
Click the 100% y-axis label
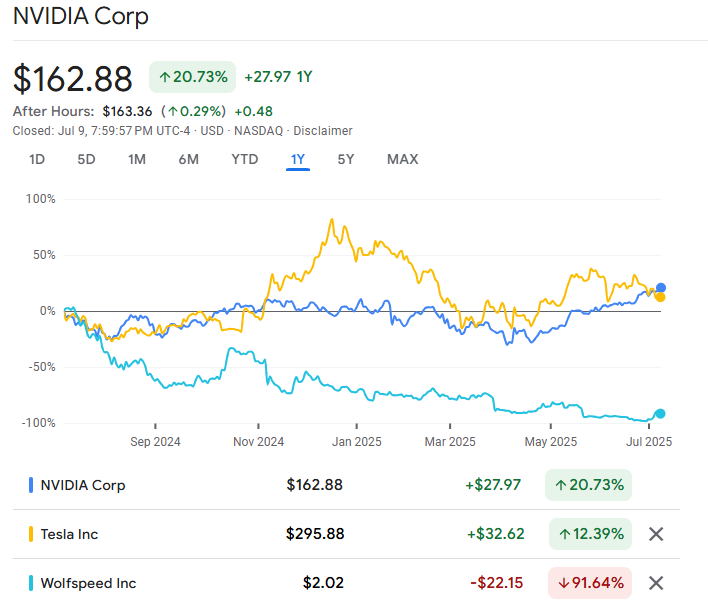tap(41, 199)
